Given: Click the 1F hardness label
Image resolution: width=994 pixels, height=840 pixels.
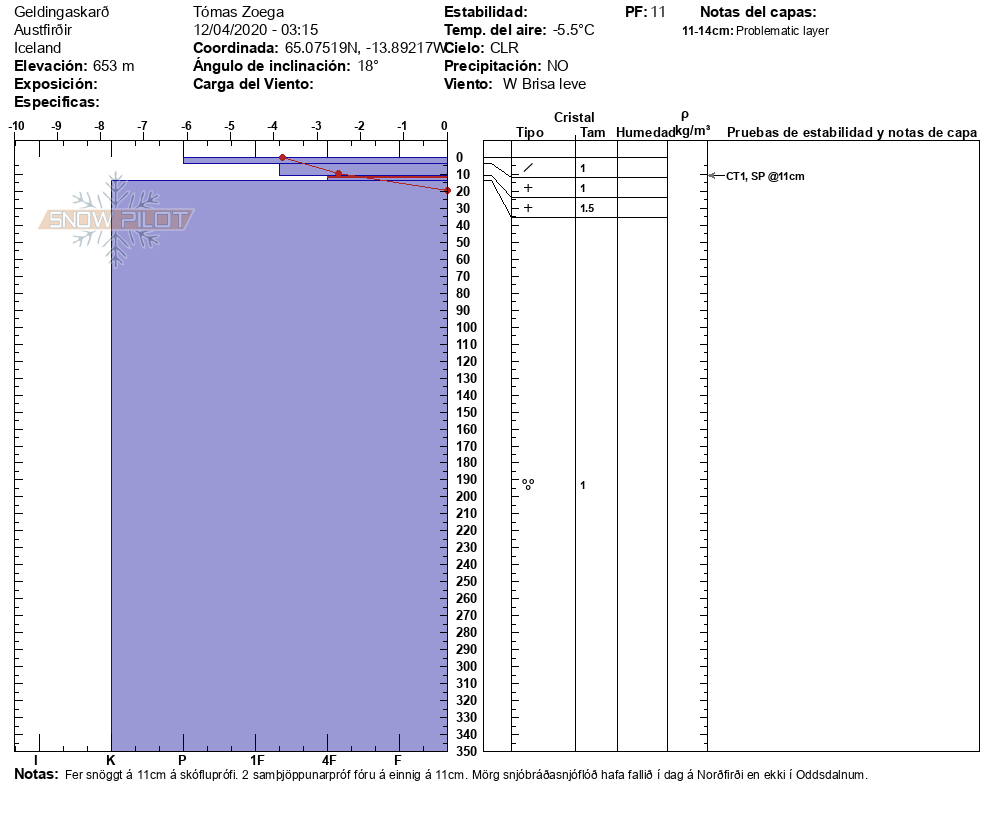Looking at the screenshot, I should click(x=257, y=760).
